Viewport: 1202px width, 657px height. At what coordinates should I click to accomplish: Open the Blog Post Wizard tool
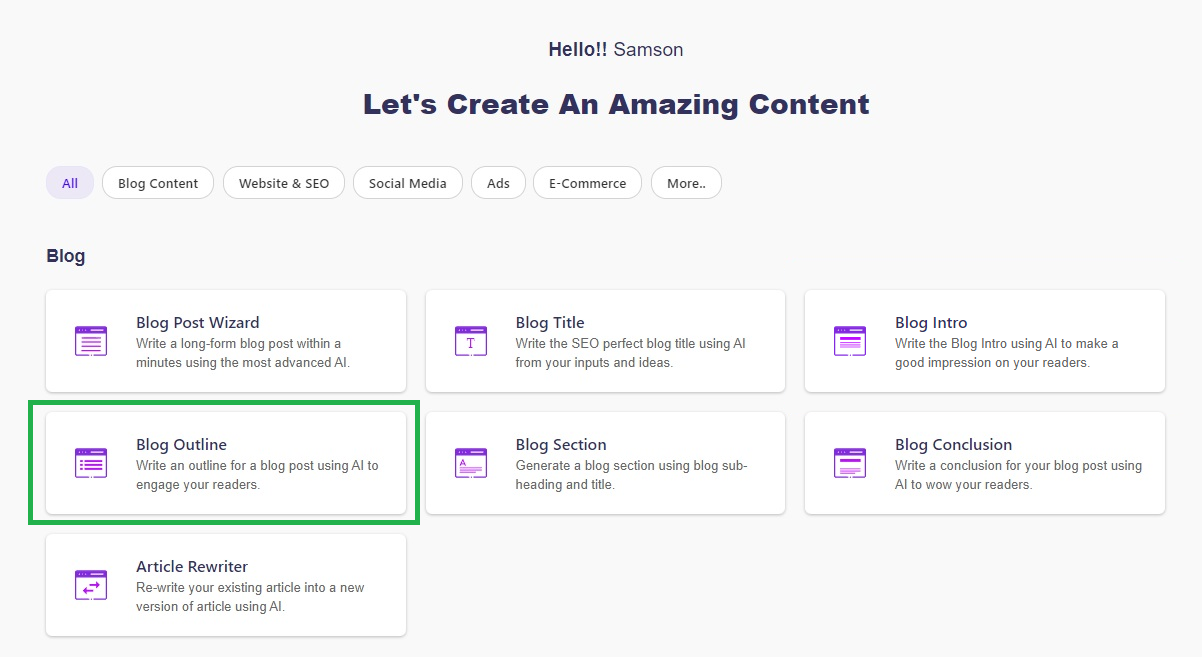[225, 340]
